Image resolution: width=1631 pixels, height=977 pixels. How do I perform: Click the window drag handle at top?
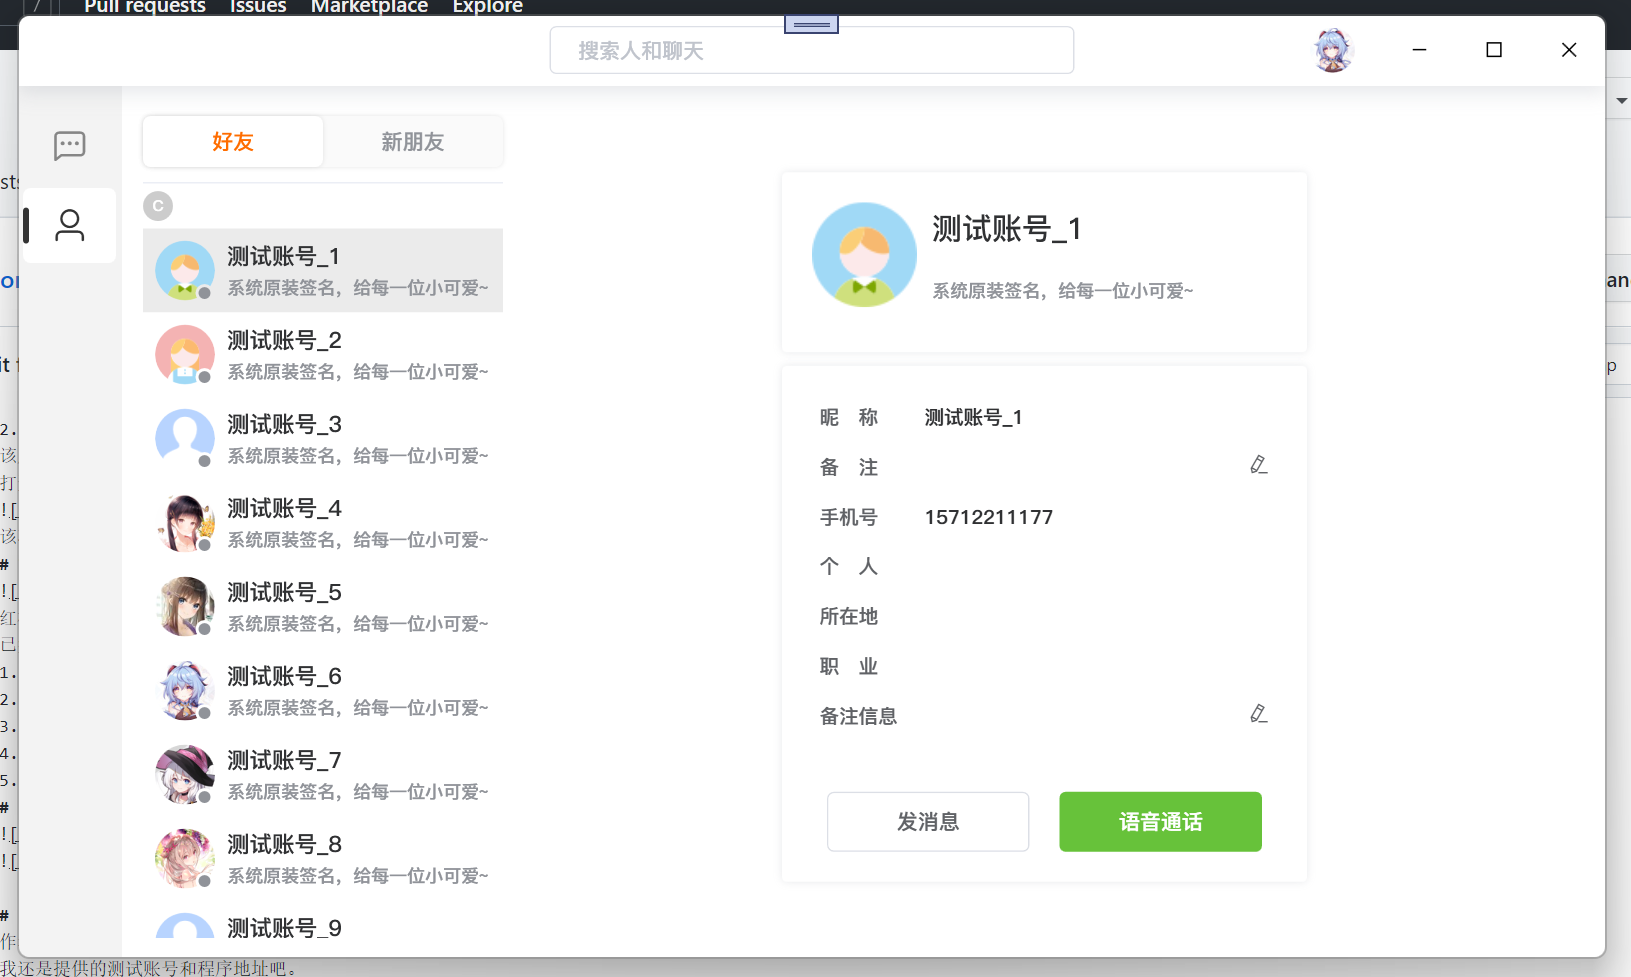coord(811,24)
